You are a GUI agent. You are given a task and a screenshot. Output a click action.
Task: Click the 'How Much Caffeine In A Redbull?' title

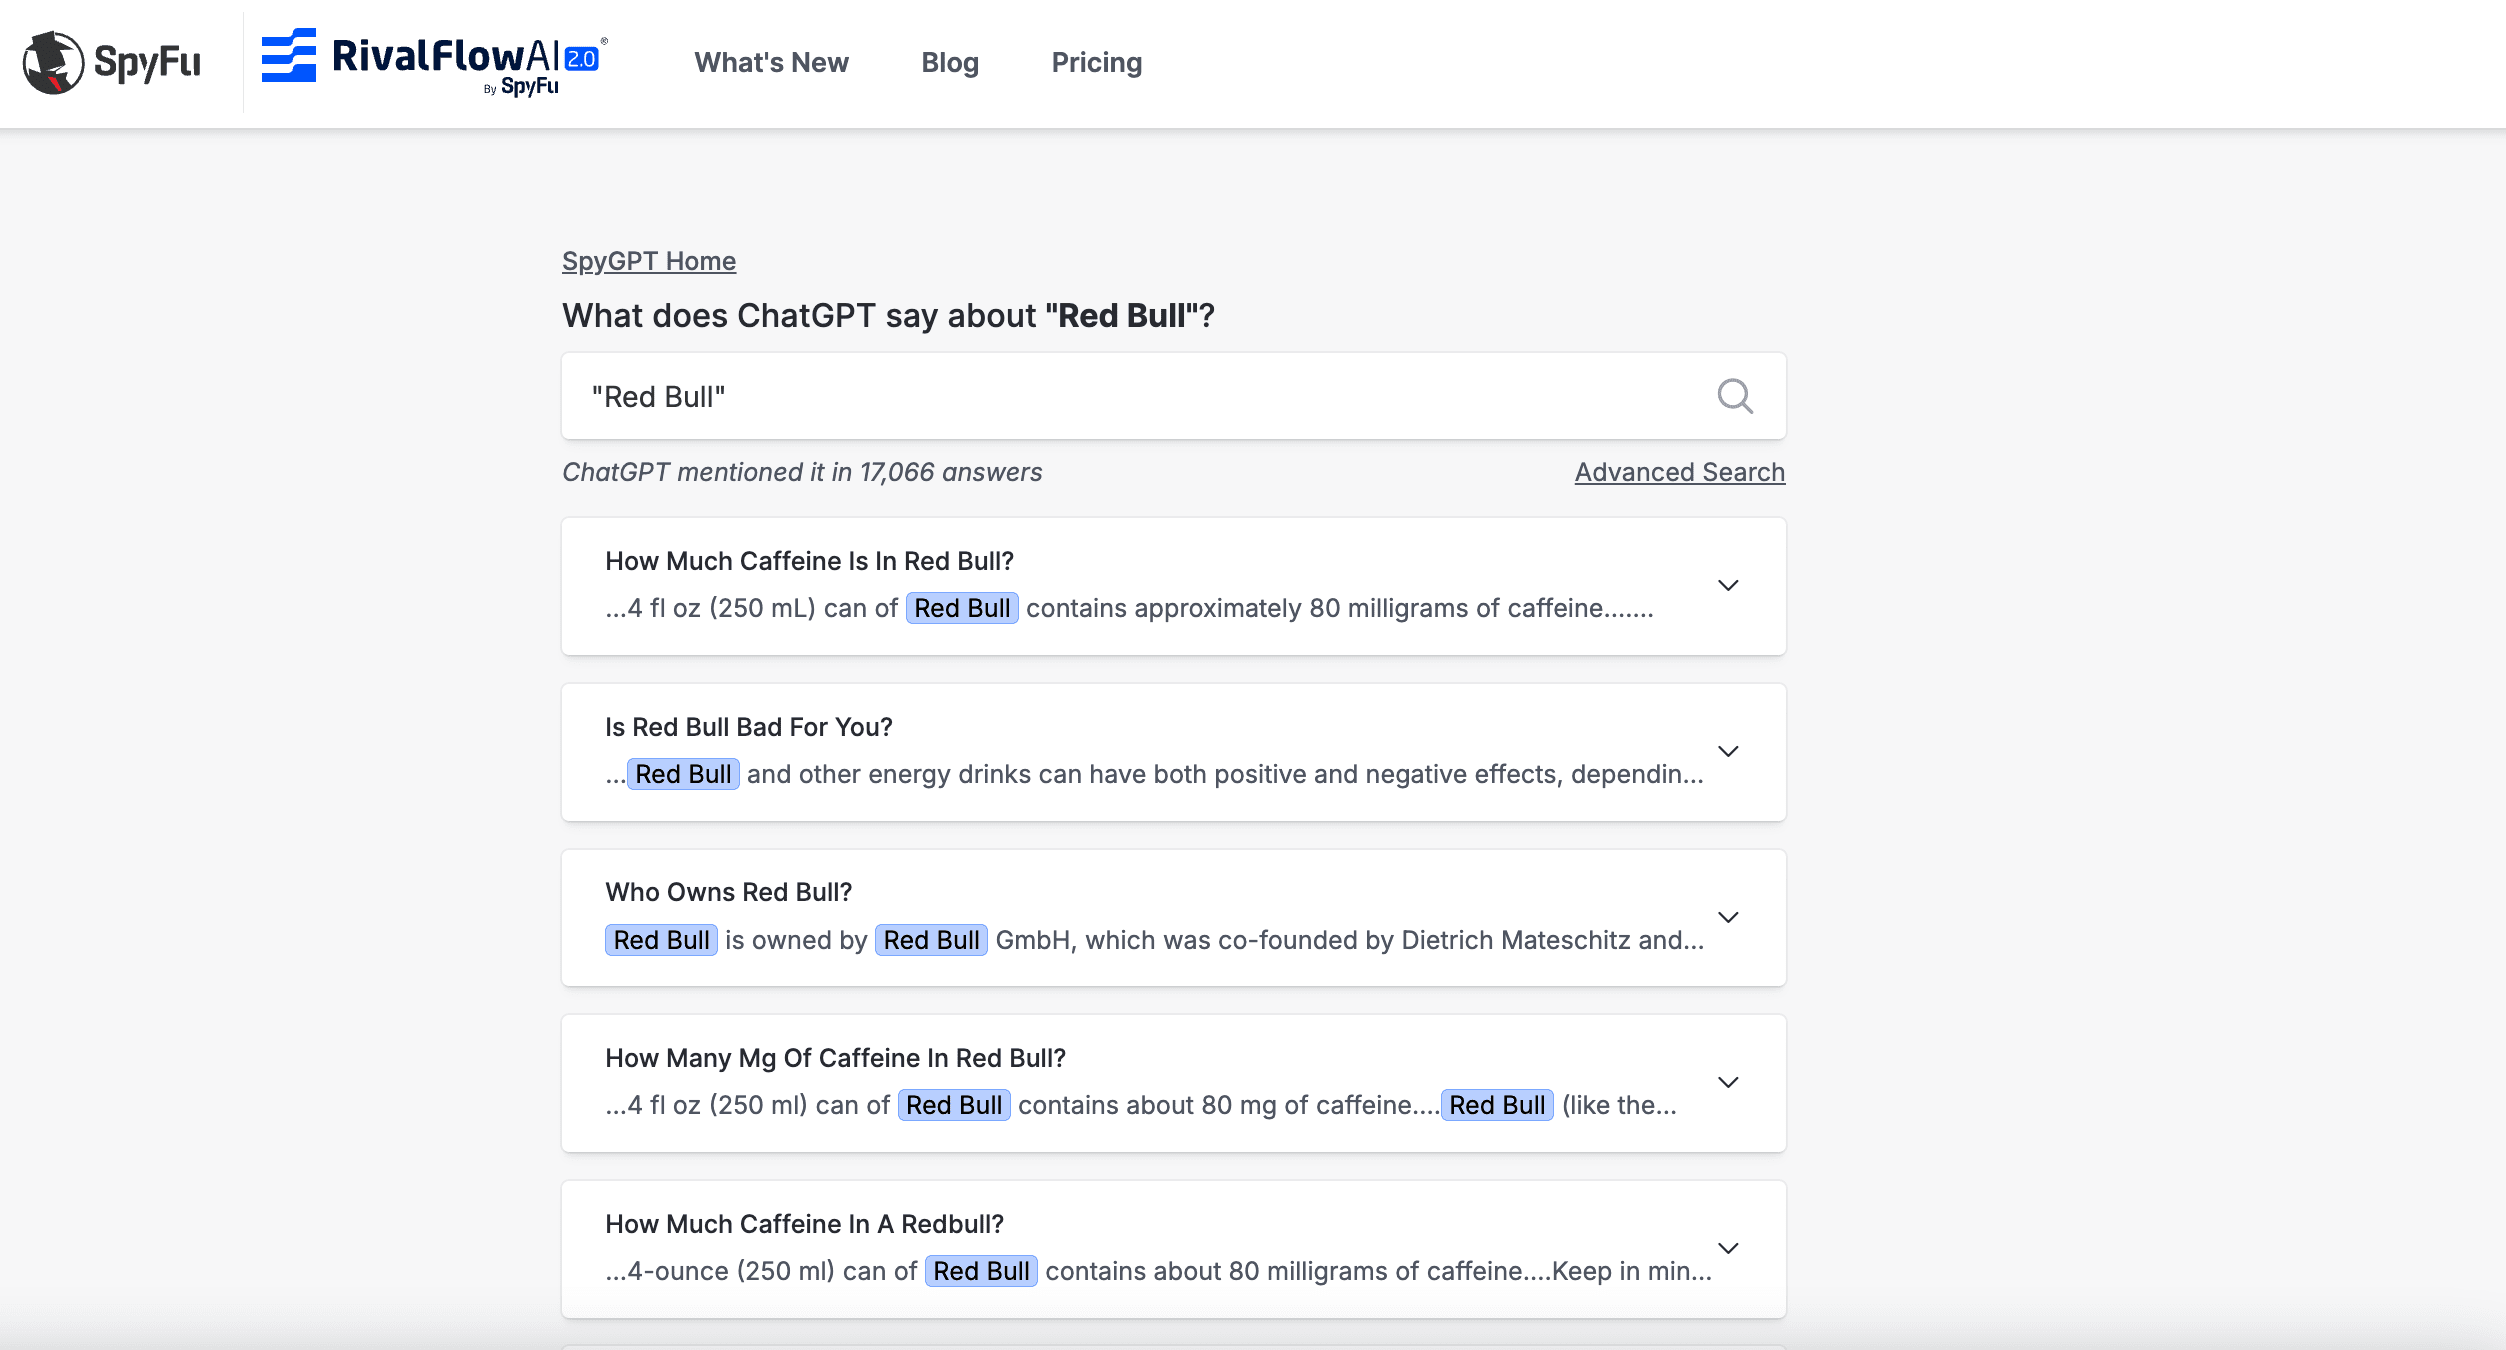804,1224
